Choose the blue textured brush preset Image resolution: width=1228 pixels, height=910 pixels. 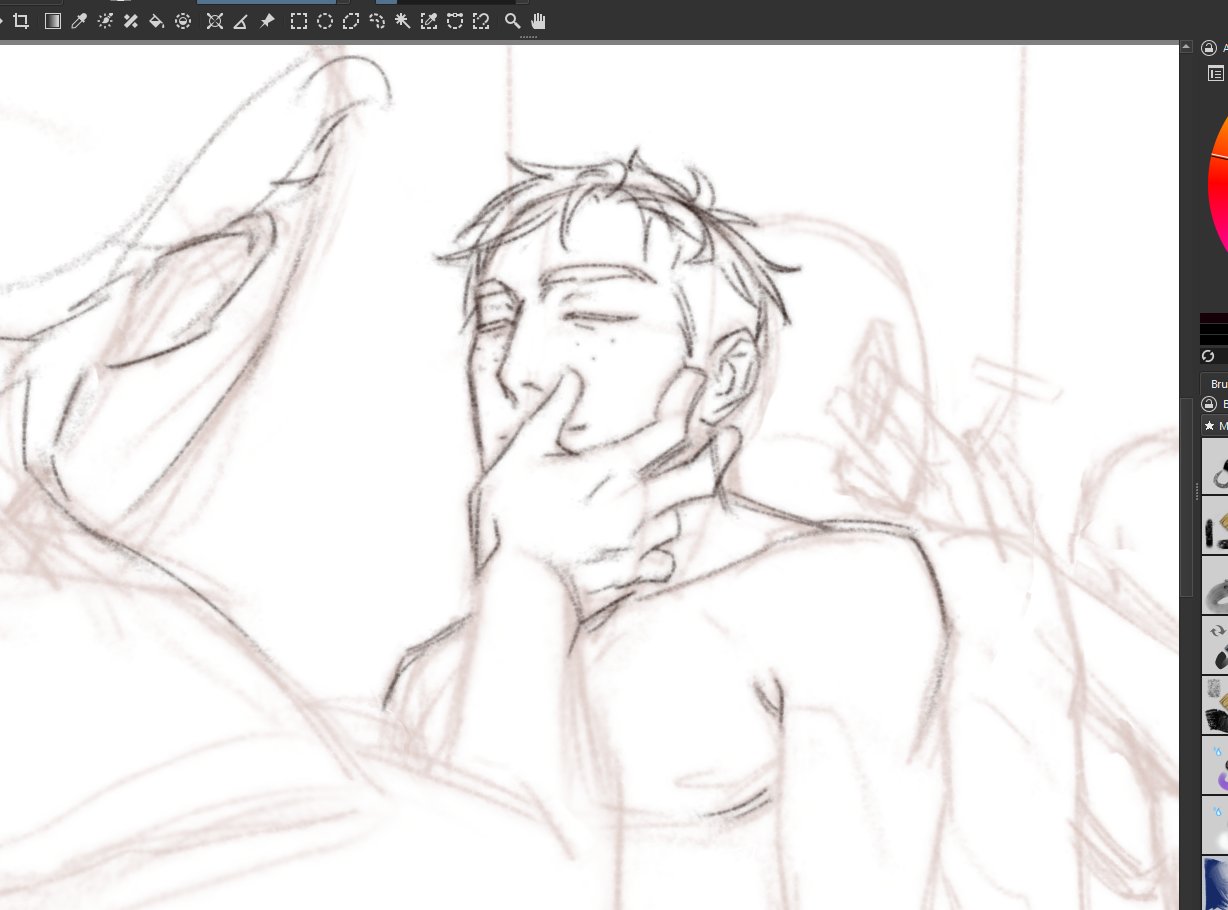tap(1215, 882)
